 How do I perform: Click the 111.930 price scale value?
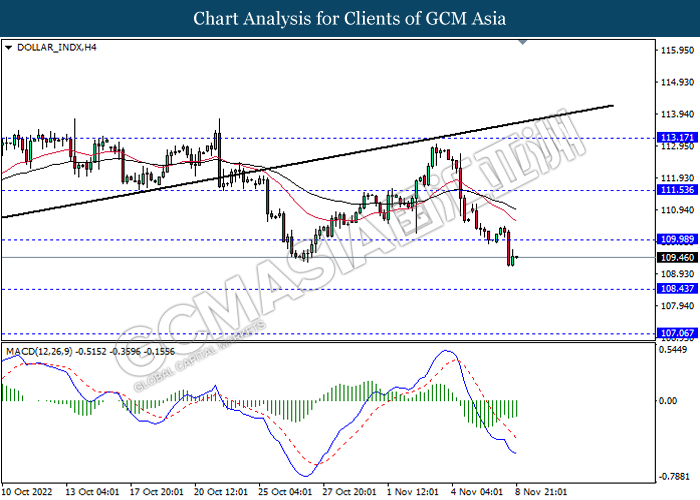677,178
